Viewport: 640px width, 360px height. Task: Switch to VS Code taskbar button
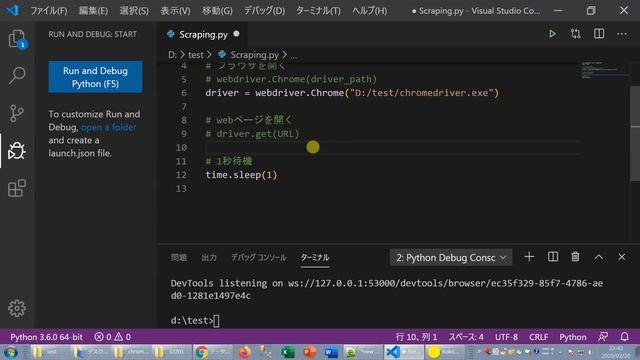click(x=404, y=352)
